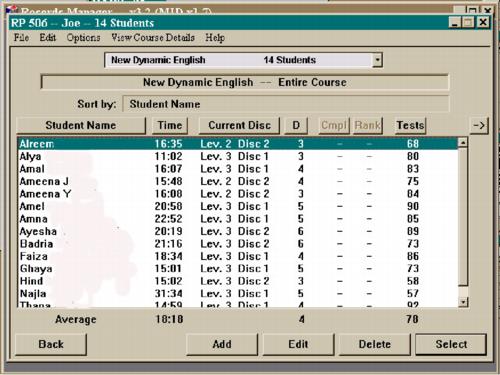
Task: Click the Back button
Action: tap(51, 344)
